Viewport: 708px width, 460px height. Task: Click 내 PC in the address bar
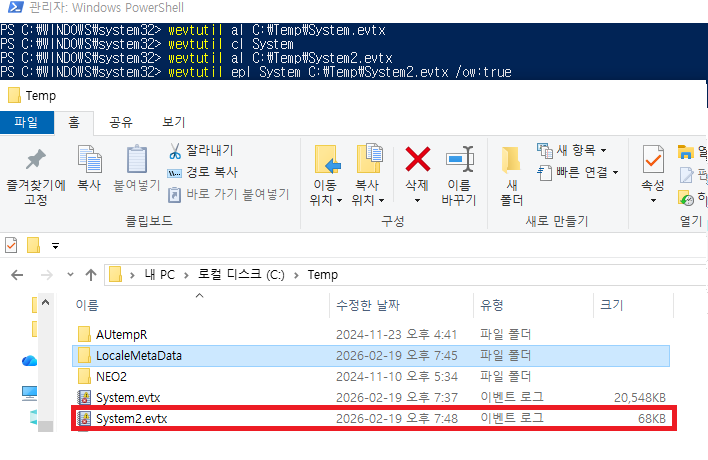tap(160, 274)
